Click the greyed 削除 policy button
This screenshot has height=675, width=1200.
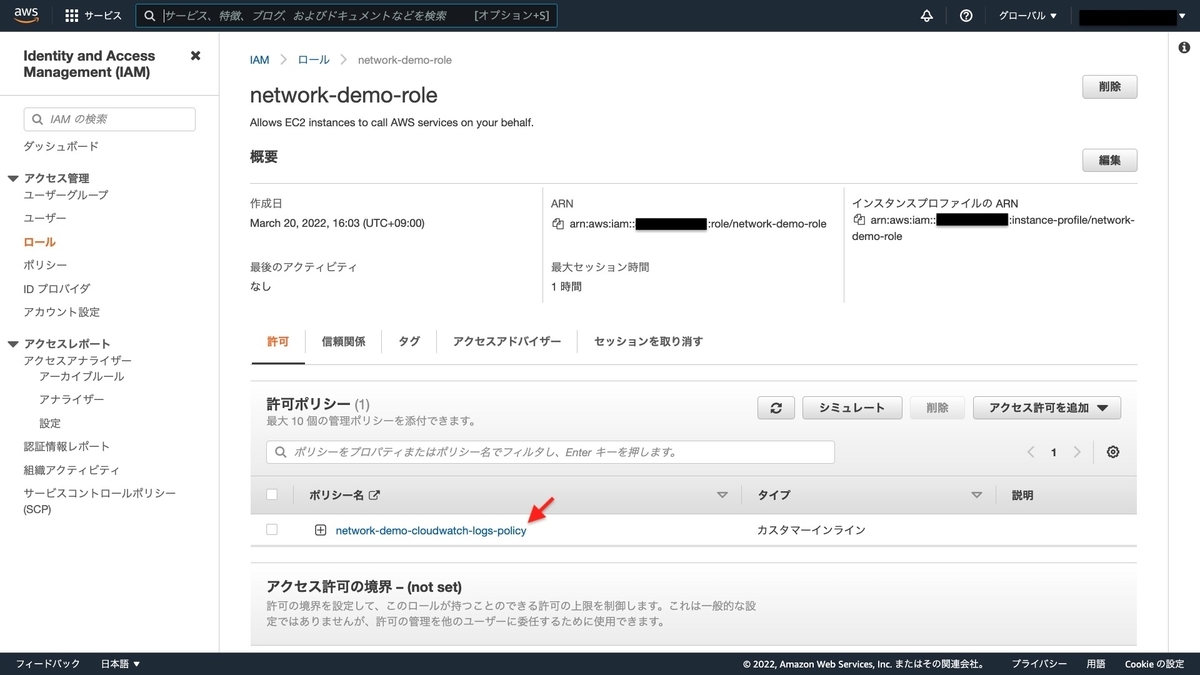click(937, 408)
